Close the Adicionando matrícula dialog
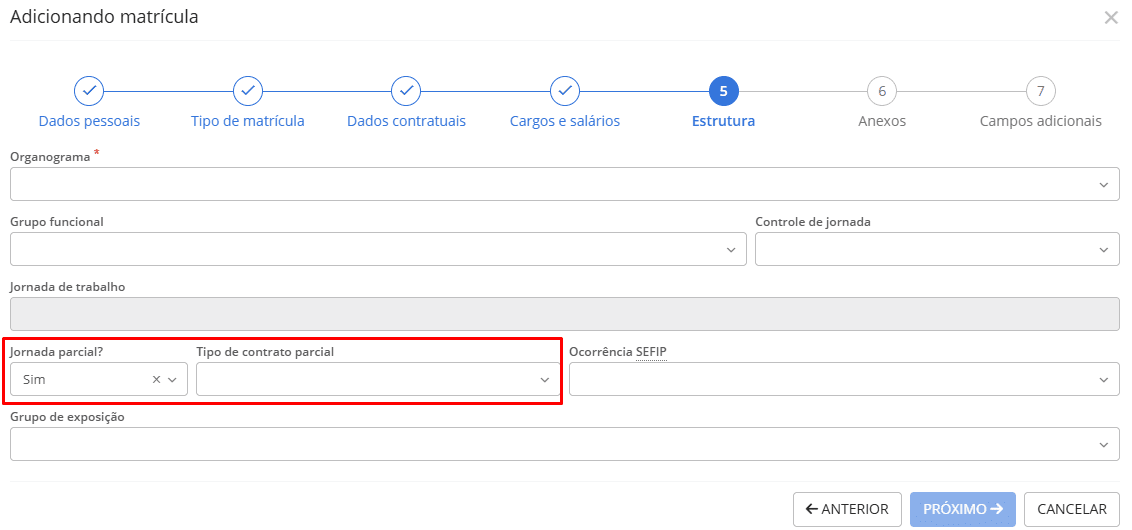Screen dimensions: 1132x530 pos(1111,18)
